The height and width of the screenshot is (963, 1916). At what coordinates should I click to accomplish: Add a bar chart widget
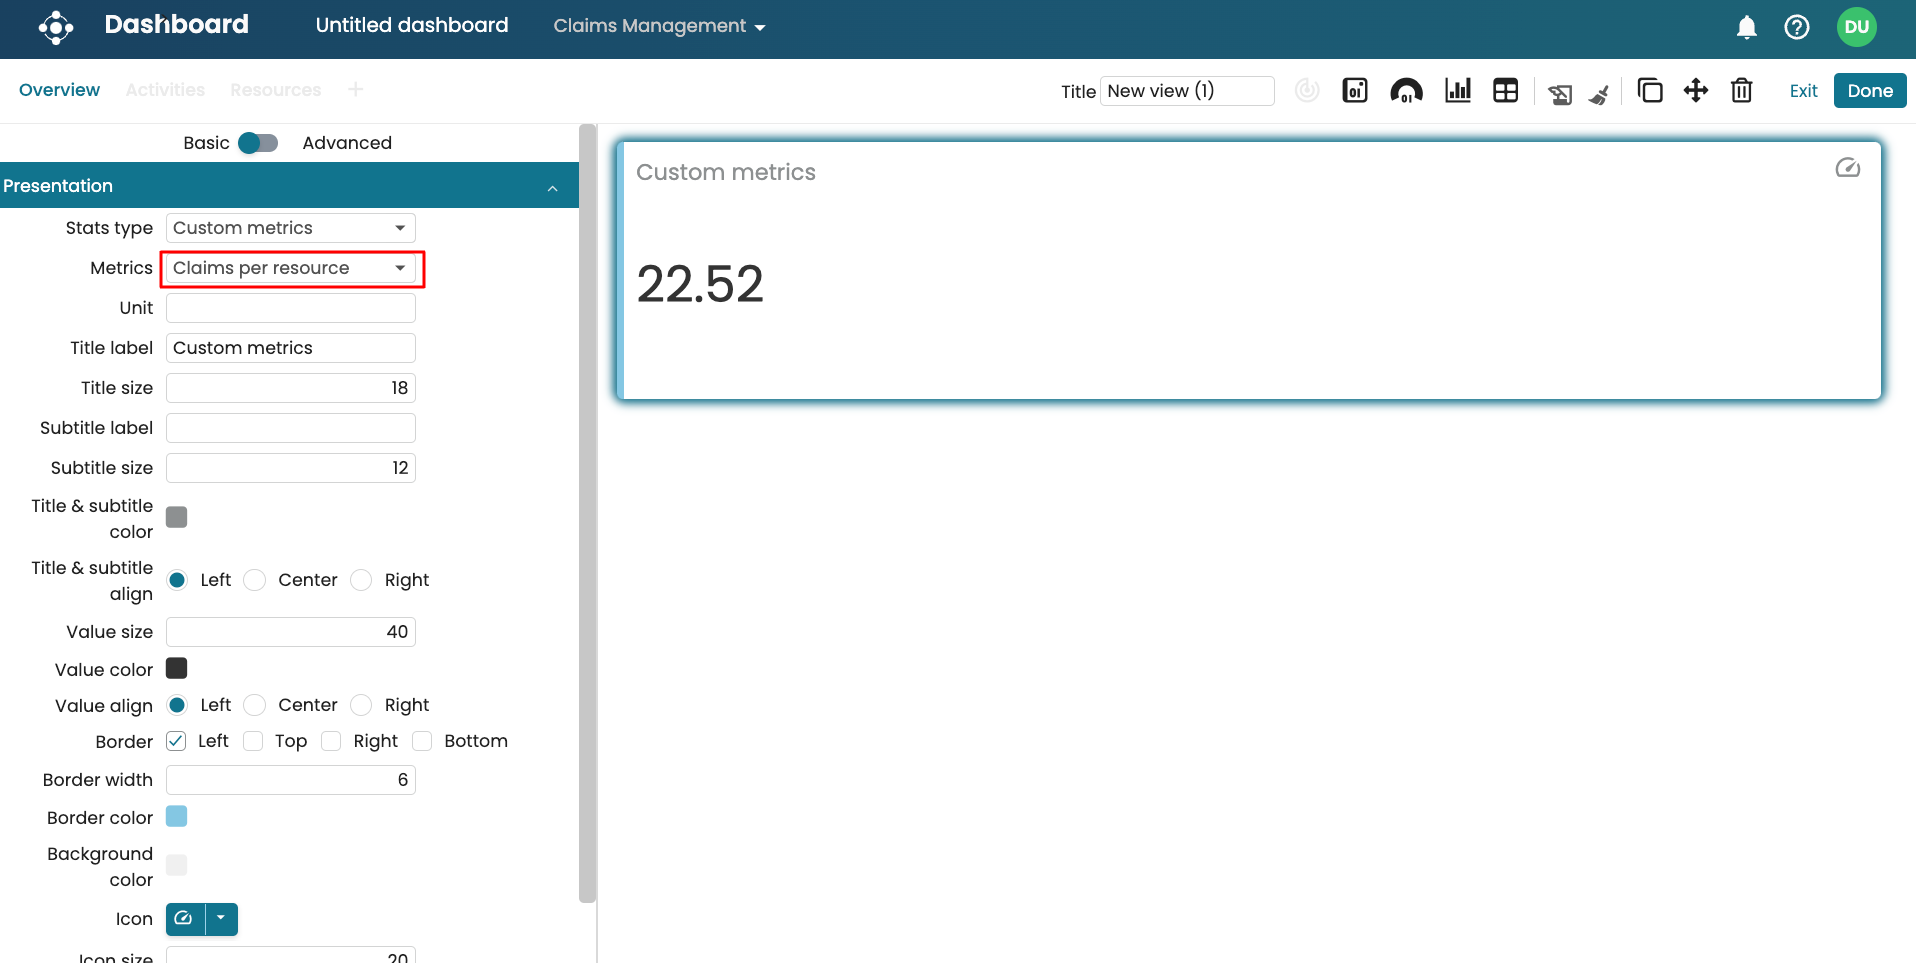[x=1457, y=91]
